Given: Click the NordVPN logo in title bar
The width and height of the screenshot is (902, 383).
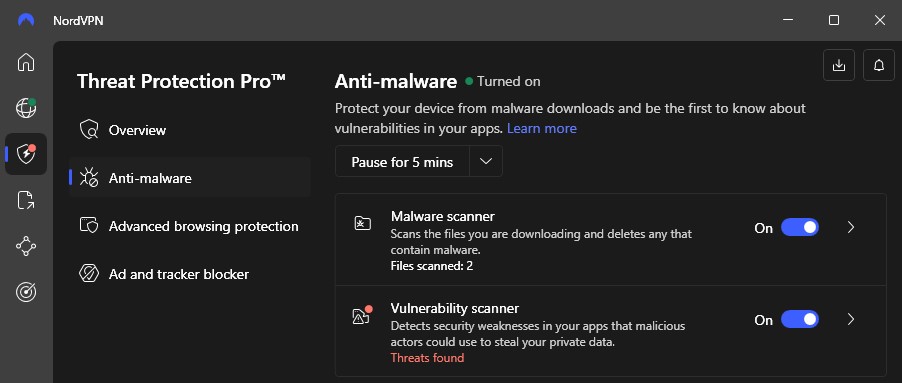Looking at the screenshot, I should coord(26,21).
